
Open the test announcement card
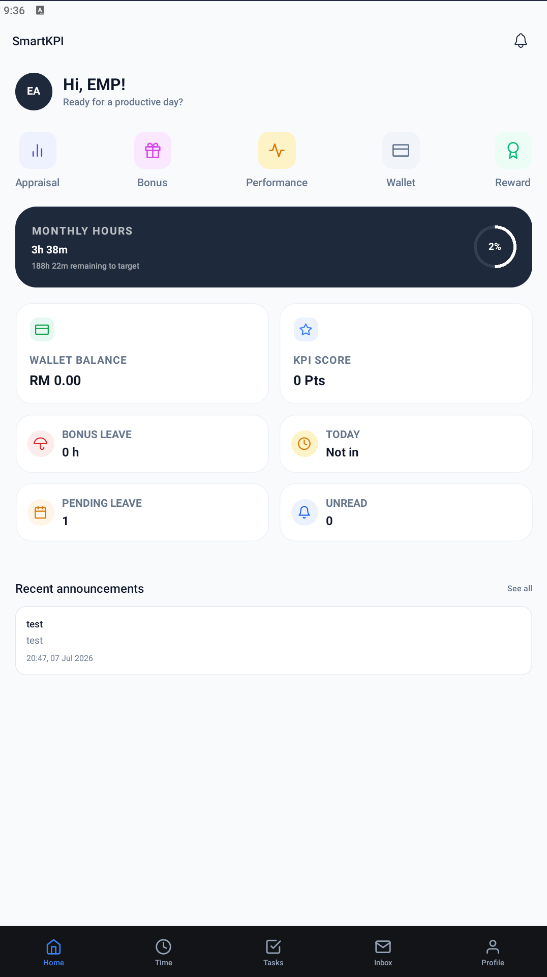point(274,641)
